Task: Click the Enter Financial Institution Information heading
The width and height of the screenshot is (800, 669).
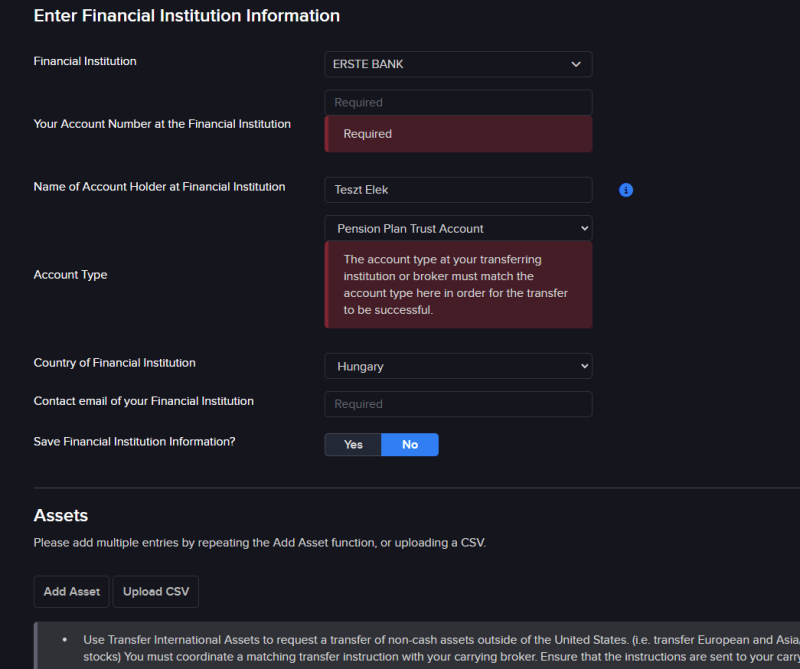Action: 187,16
